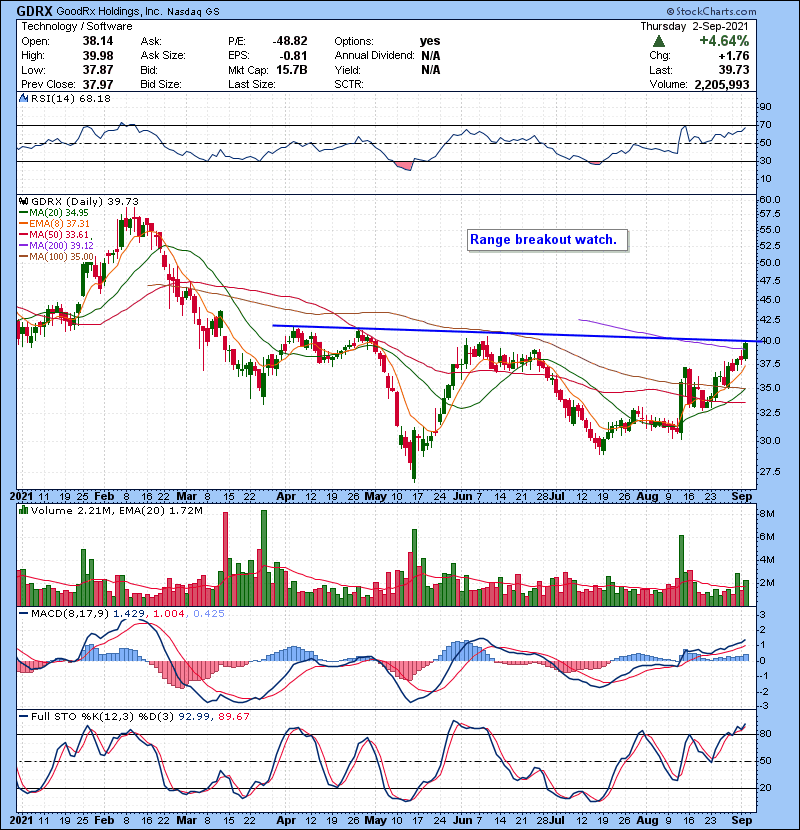Click the GDRX ticker symbol in the header

[34, 11]
